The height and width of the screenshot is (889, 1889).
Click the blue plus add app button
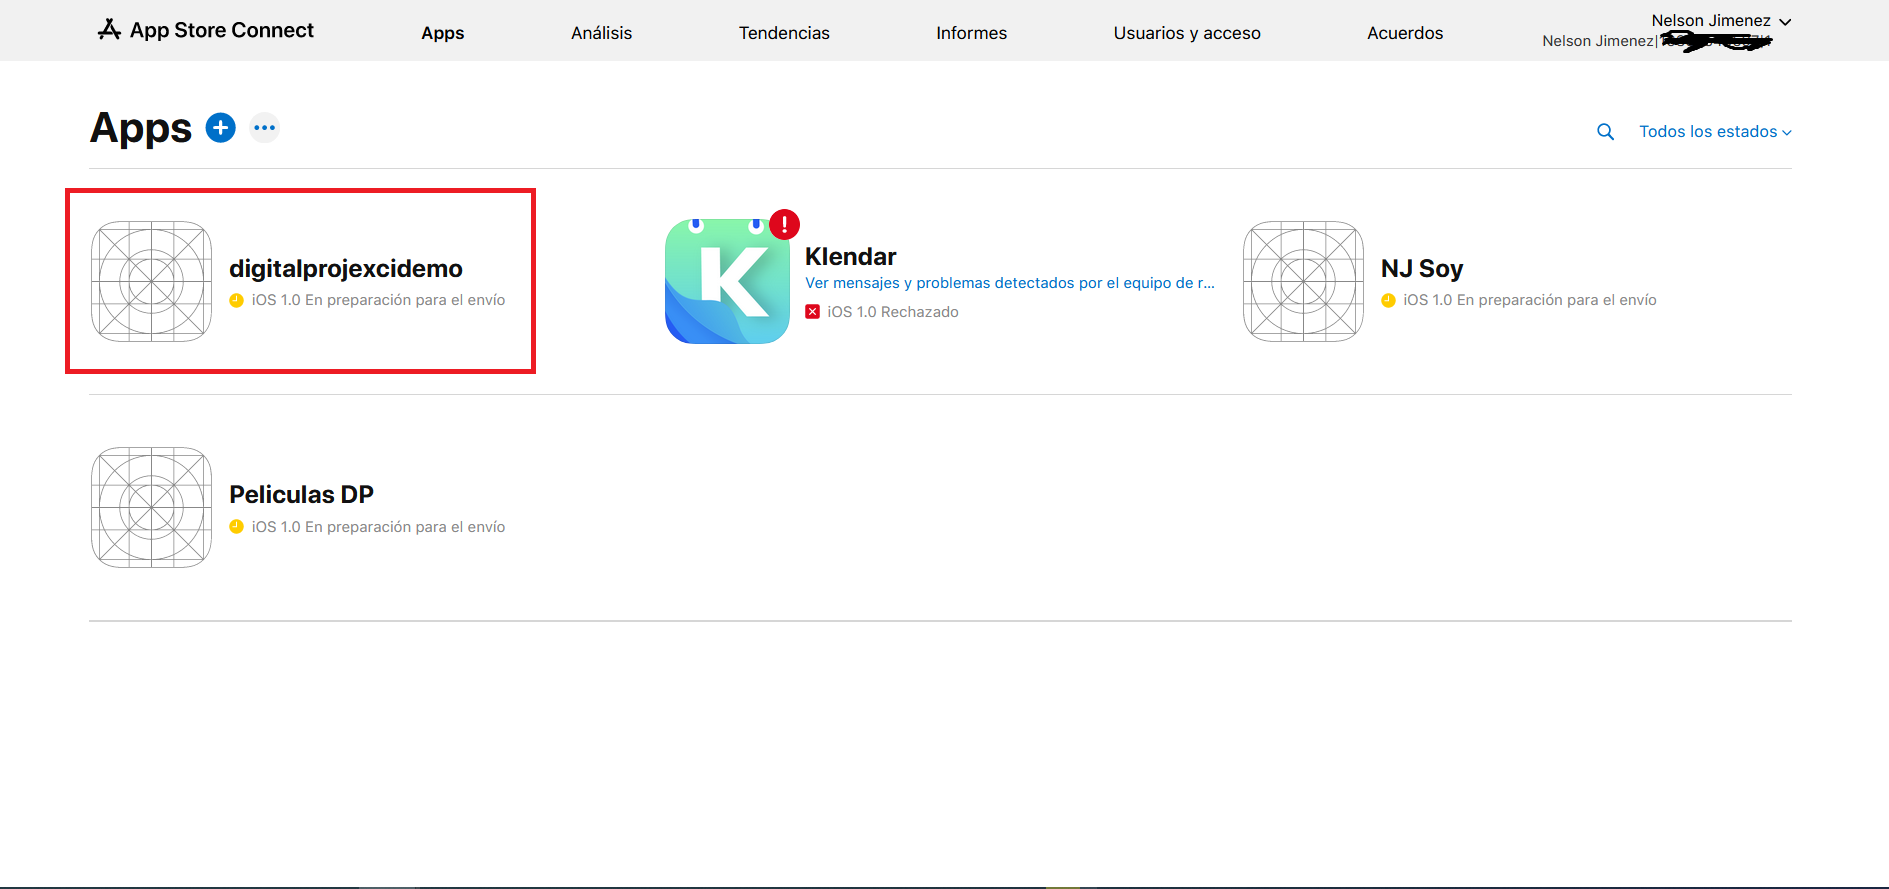(220, 128)
